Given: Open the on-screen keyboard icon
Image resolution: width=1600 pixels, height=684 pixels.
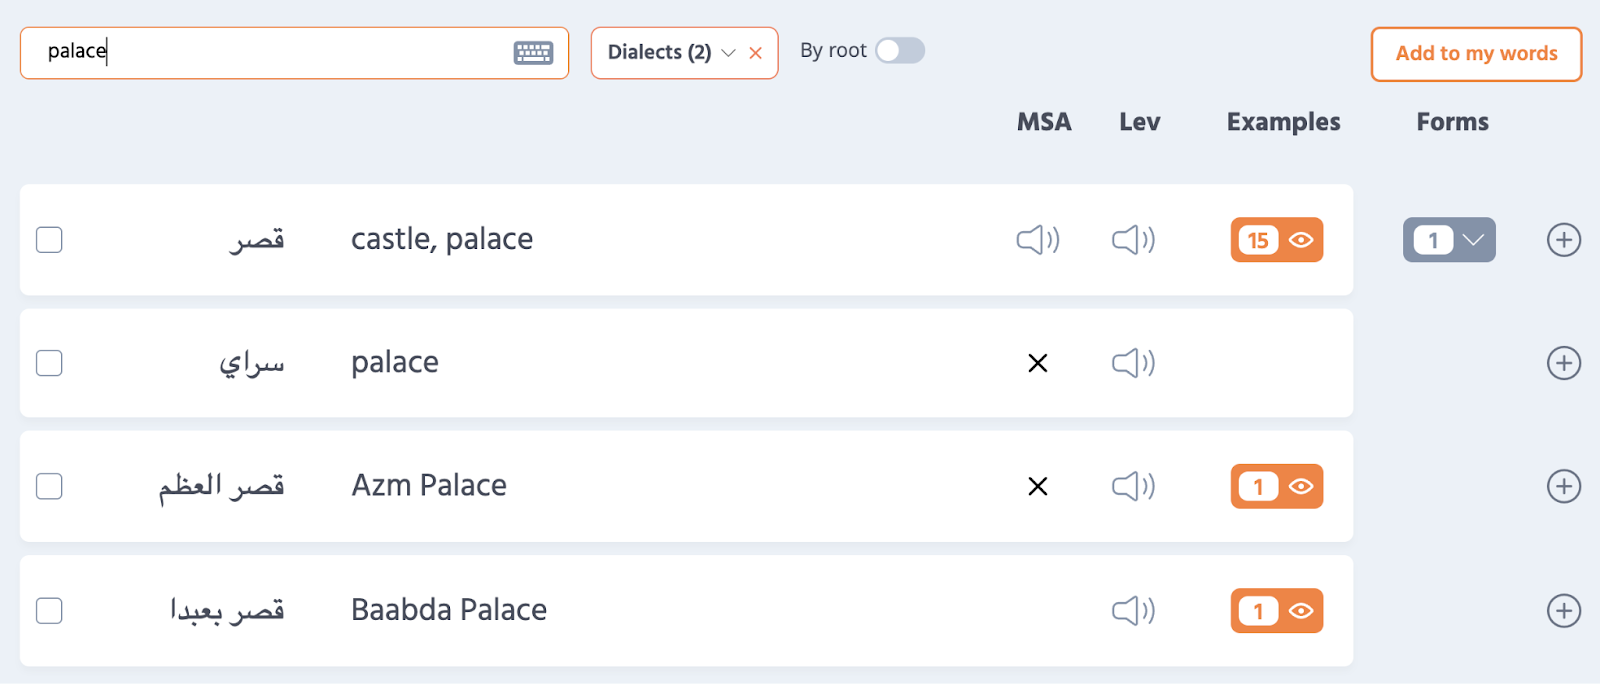Looking at the screenshot, I should pos(533,53).
